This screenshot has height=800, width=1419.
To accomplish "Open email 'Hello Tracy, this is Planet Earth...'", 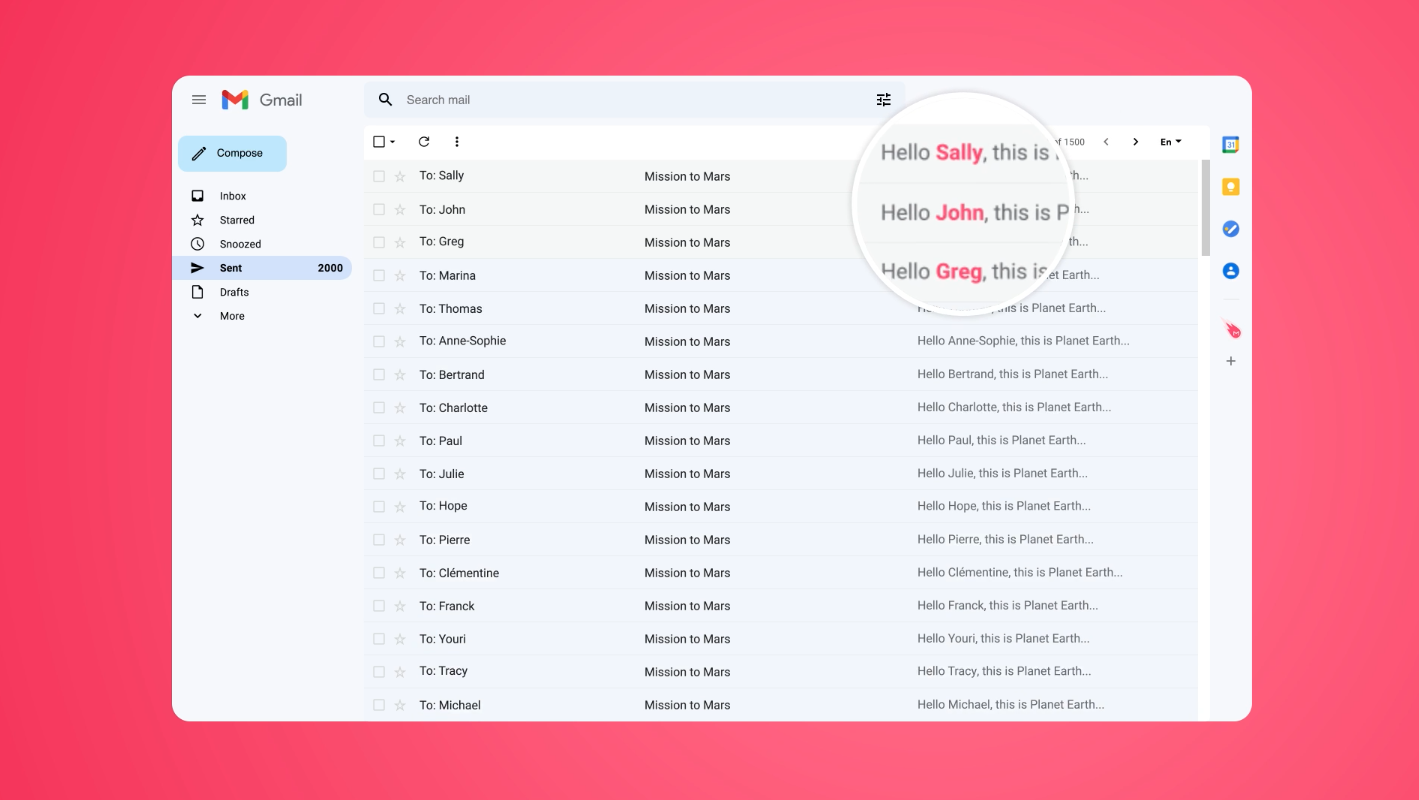I will 1004,671.
